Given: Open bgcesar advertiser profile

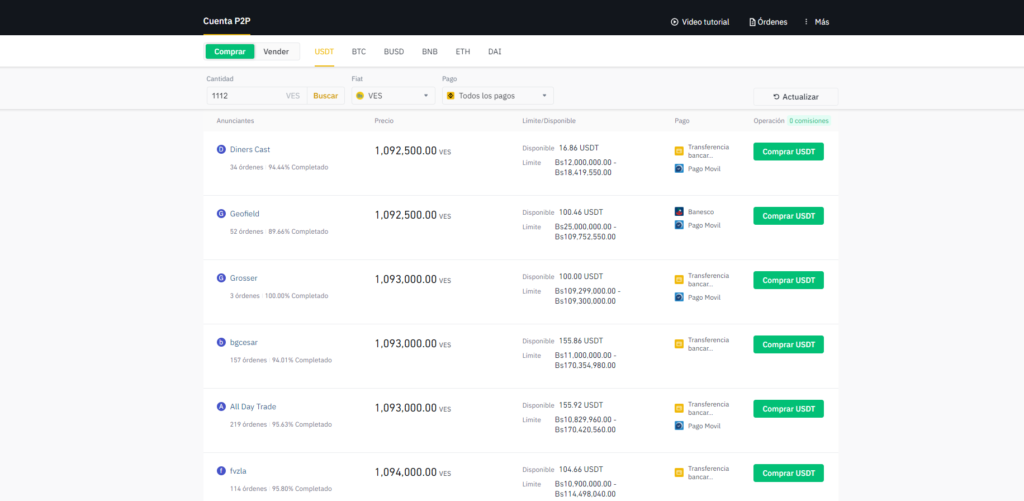Looking at the screenshot, I should (x=244, y=342).
